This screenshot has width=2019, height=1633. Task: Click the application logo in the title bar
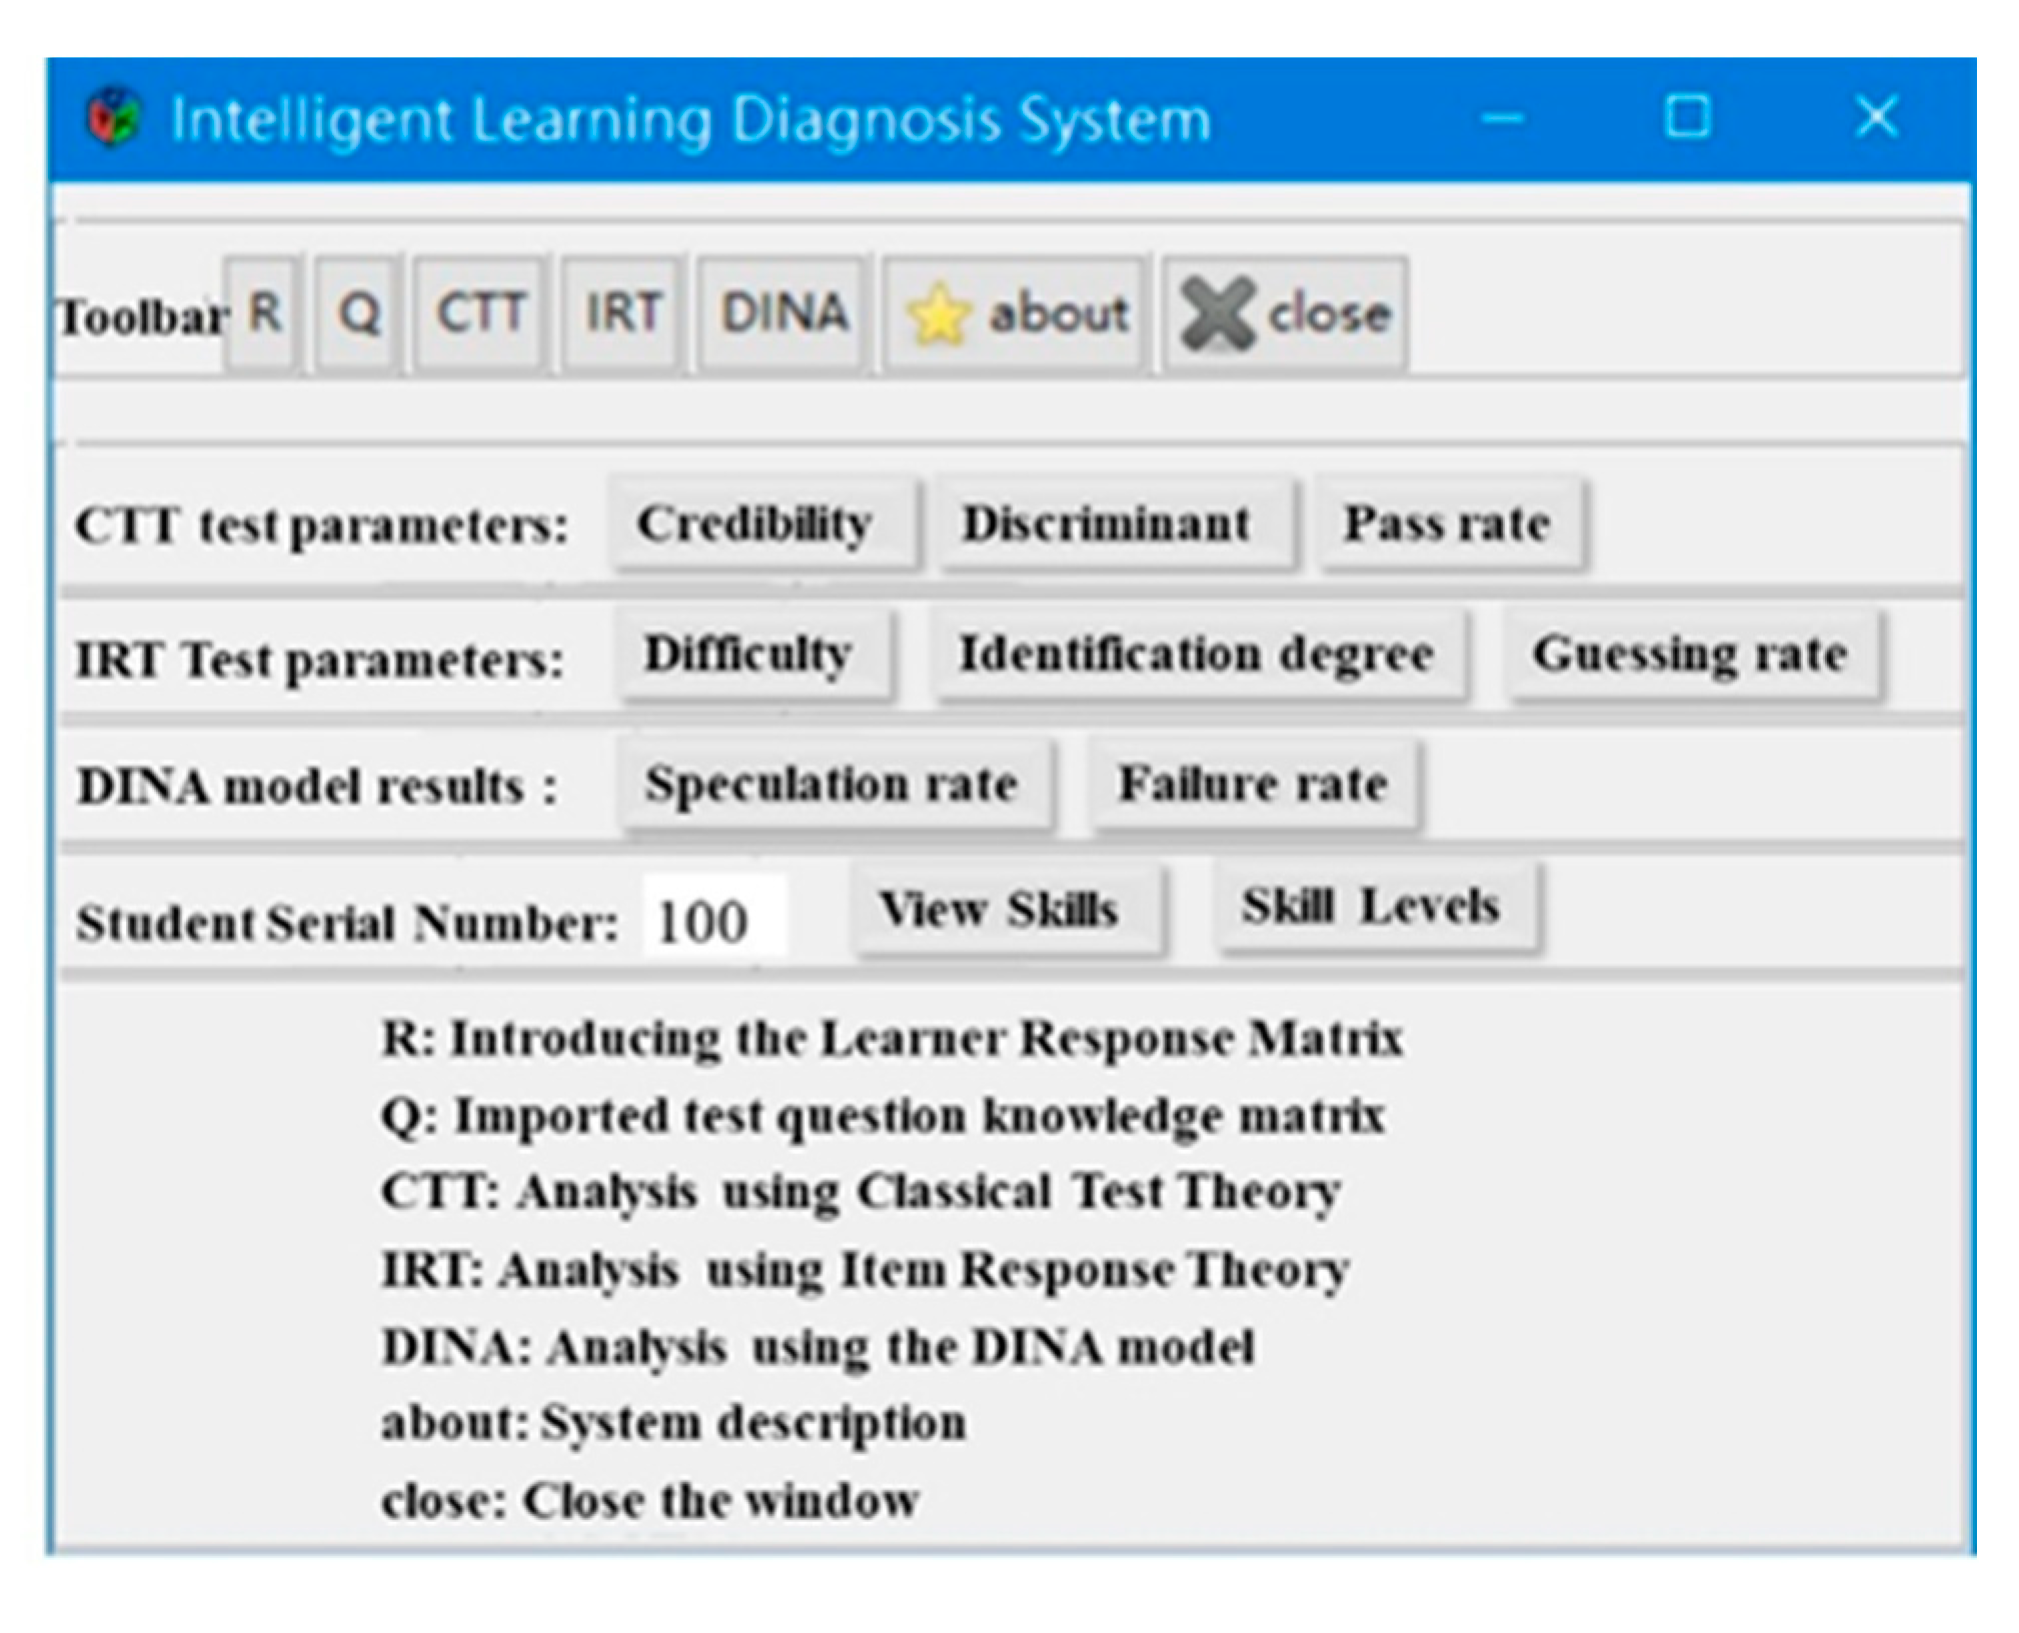pyautogui.click(x=113, y=118)
